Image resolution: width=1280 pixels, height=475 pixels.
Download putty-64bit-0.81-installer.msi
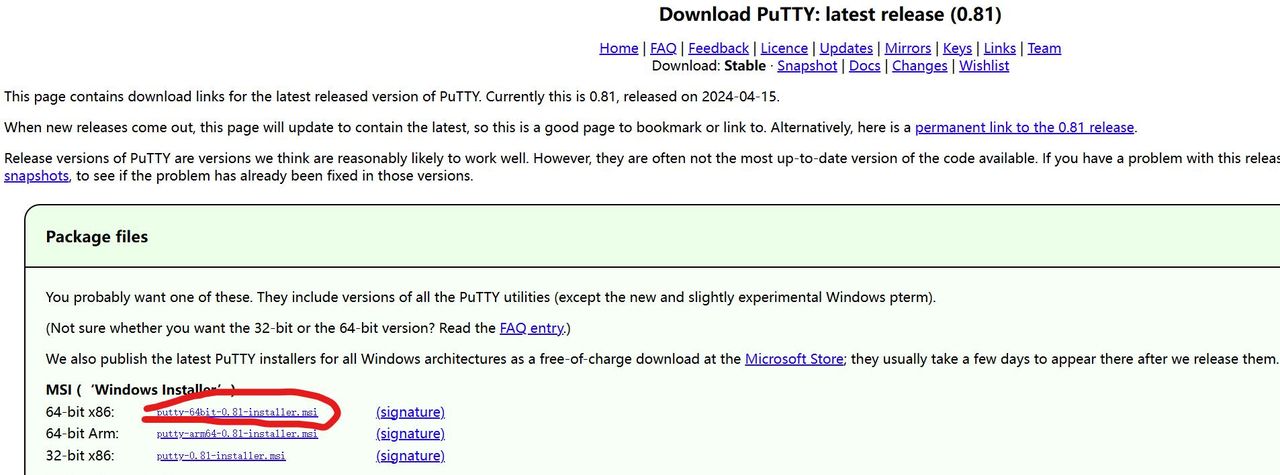click(x=237, y=412)
